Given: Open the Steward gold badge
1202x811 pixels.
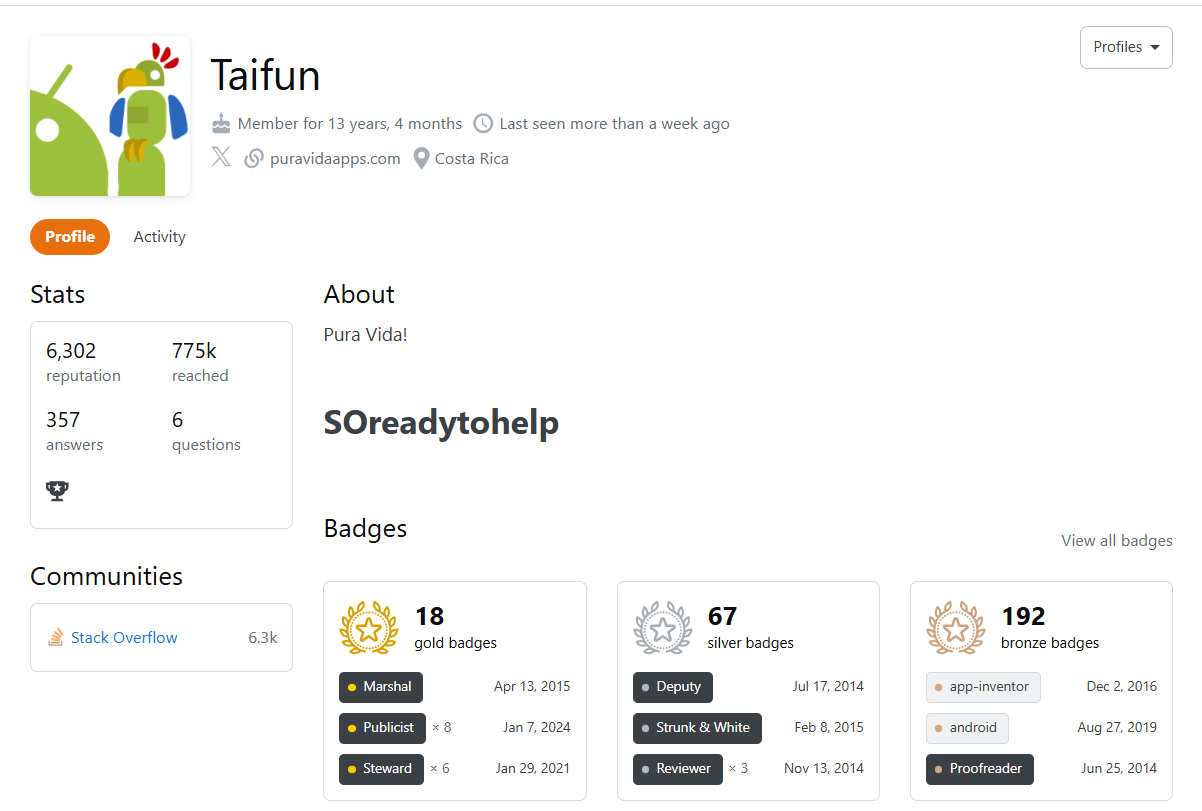Looking at the screenshot, I should [381, 769].
